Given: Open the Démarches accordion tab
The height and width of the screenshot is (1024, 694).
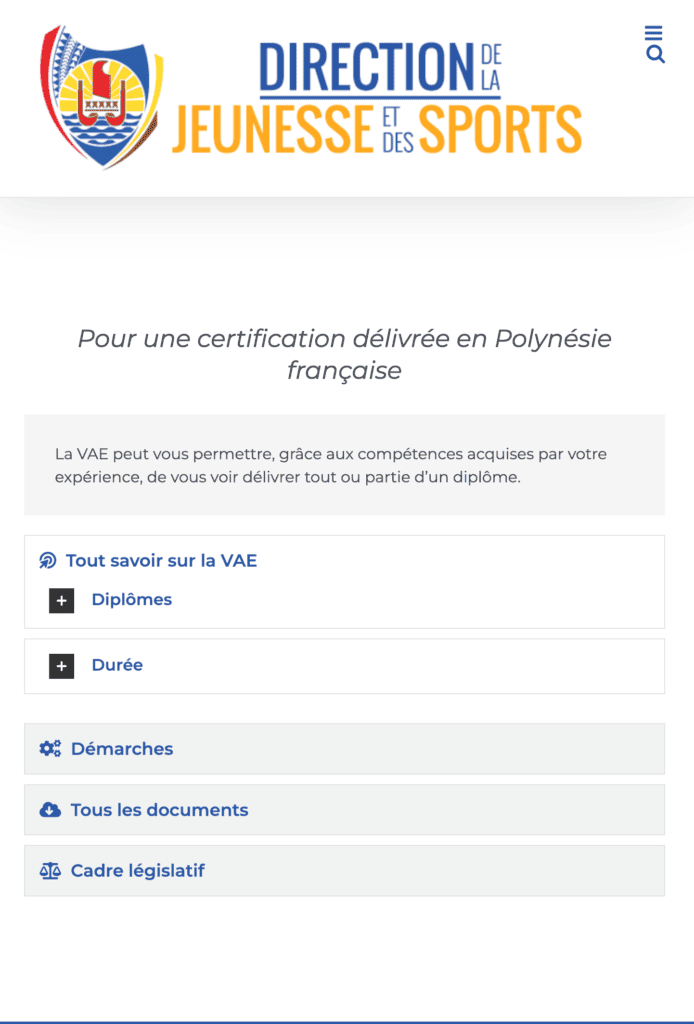Looking at the screenshot, I should pyautogui.click(x=122, y=749).
